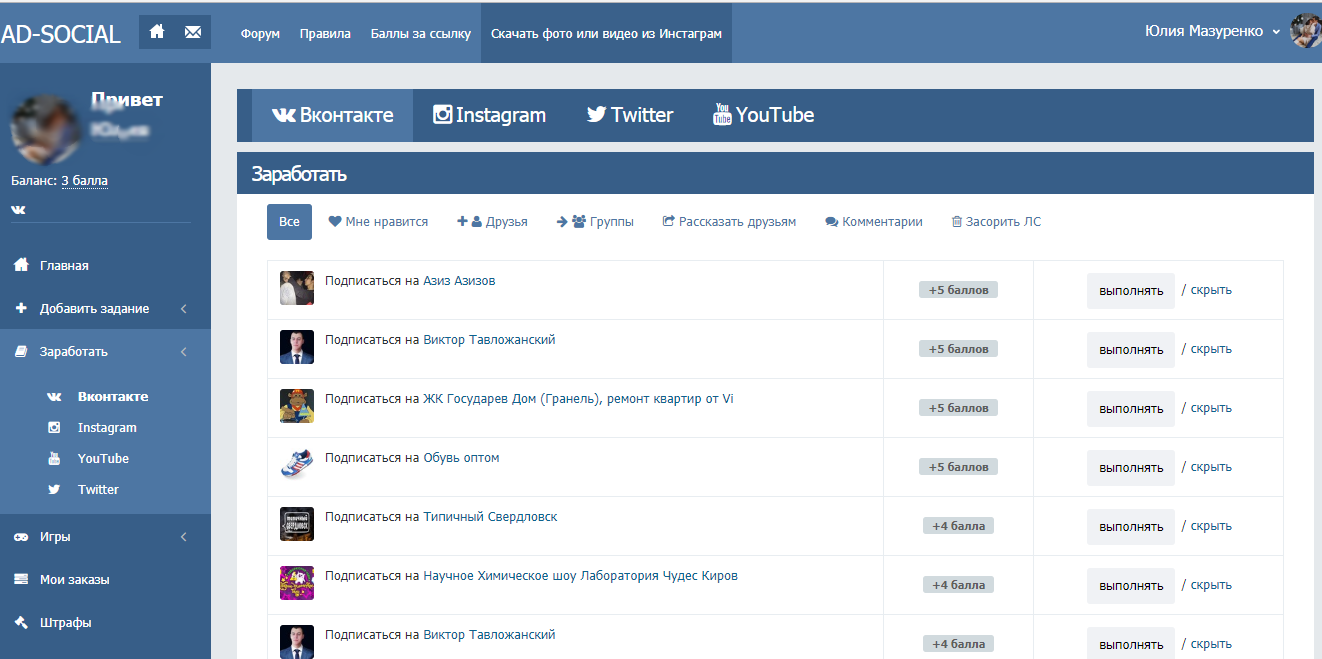The image size is (1322, 659).
Task: Click the Азиз Азизов avatar thumbnail
Action: 297,288
